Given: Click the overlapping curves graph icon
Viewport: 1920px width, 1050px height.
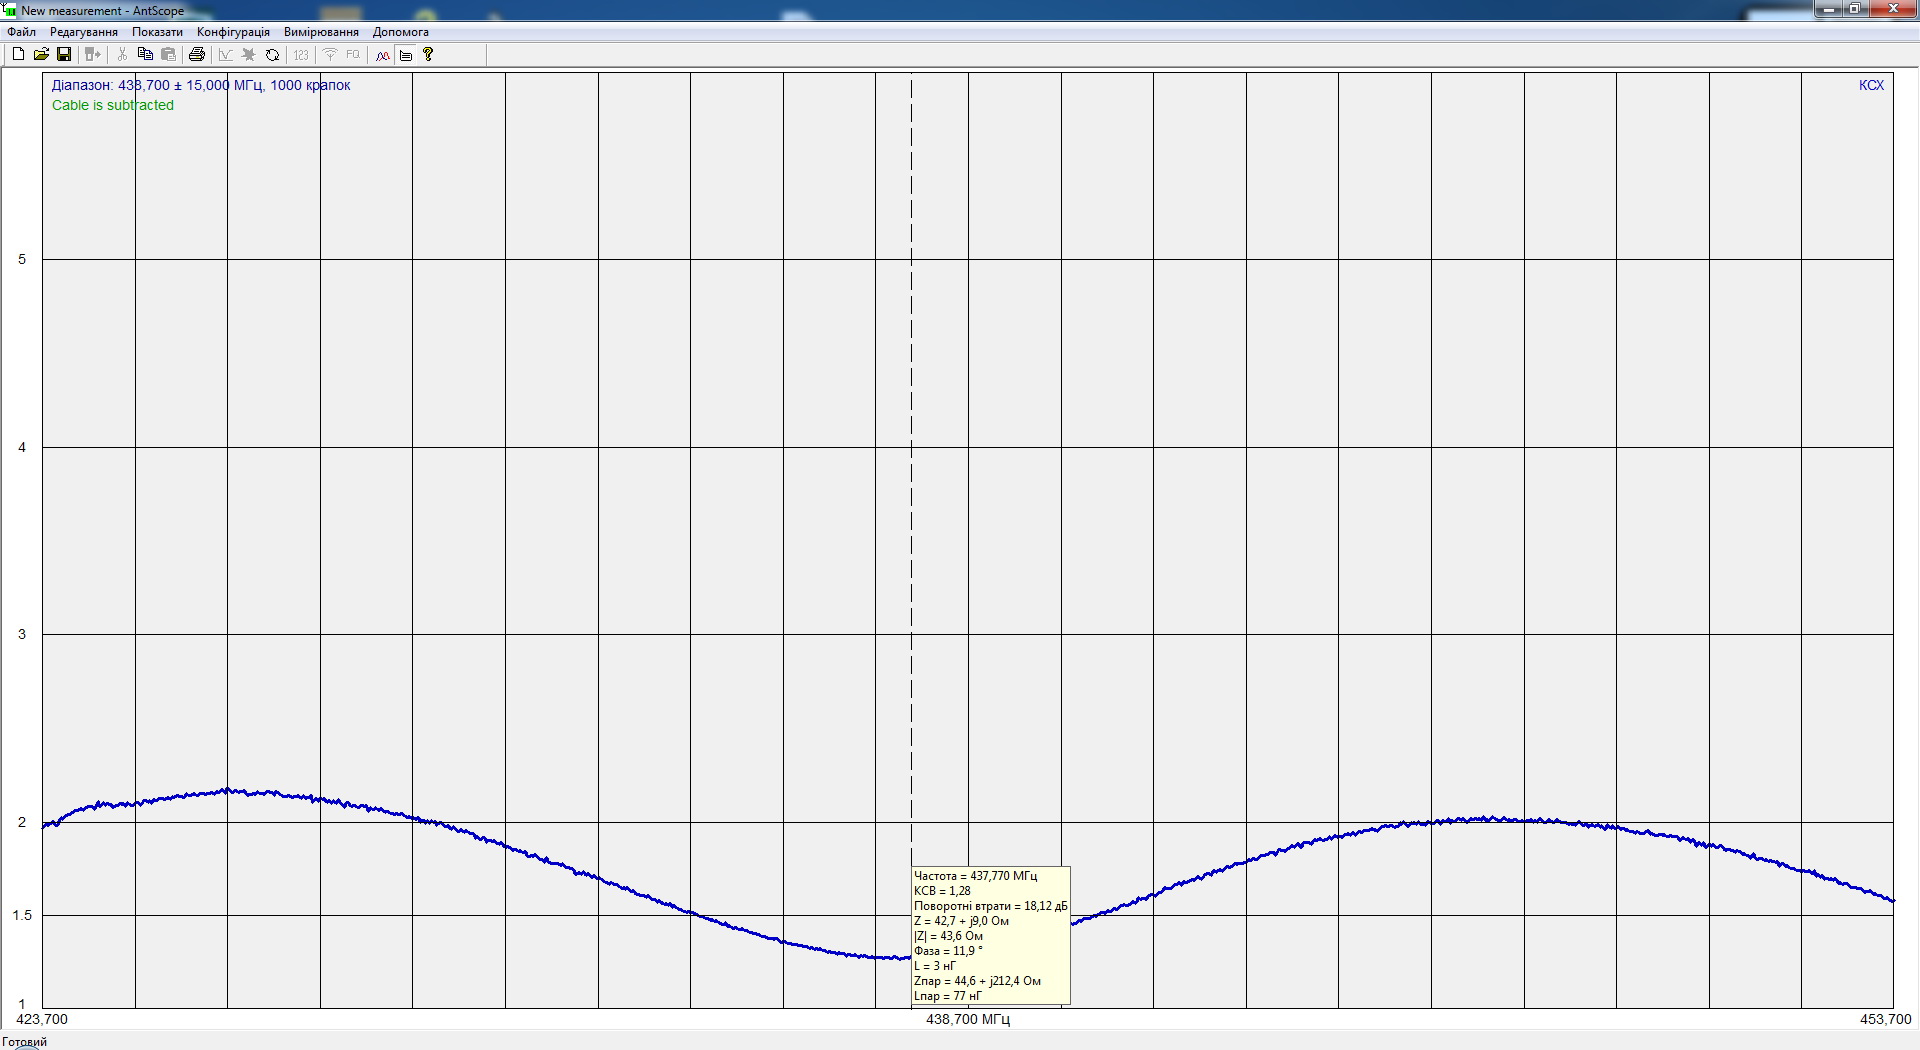Looking at the screenshot, I should [382, 55].
